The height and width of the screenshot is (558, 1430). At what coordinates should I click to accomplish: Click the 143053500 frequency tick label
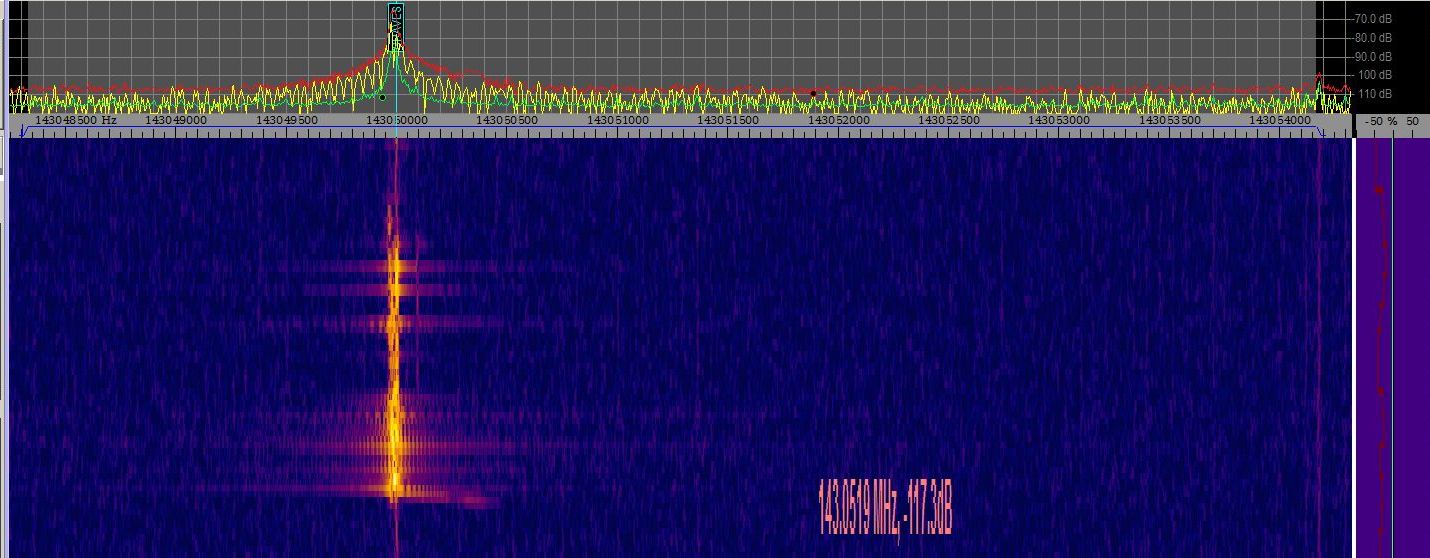click(x=1170, y=120)
